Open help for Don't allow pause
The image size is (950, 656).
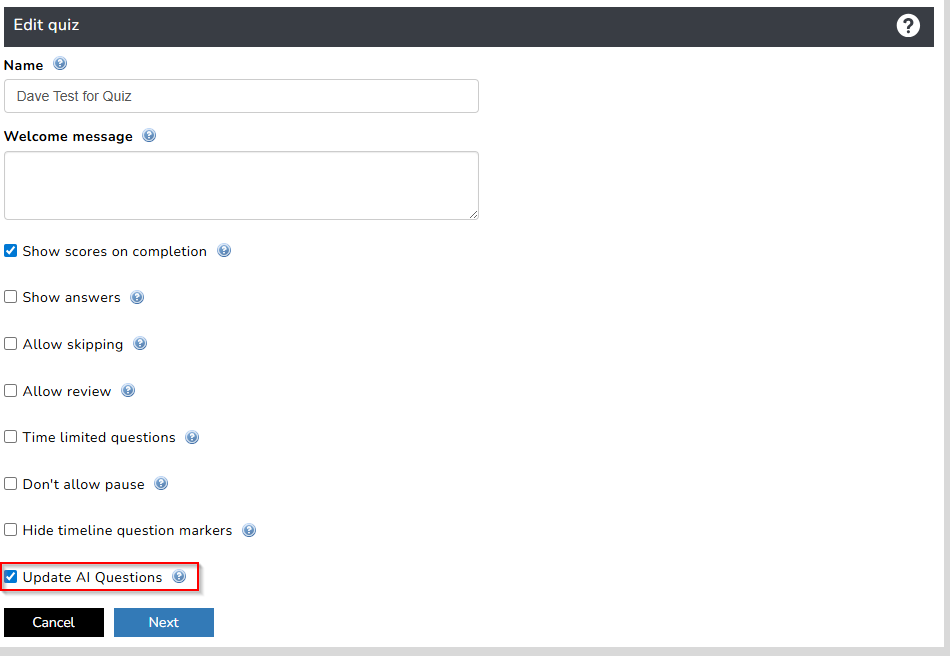click(161, 483)
